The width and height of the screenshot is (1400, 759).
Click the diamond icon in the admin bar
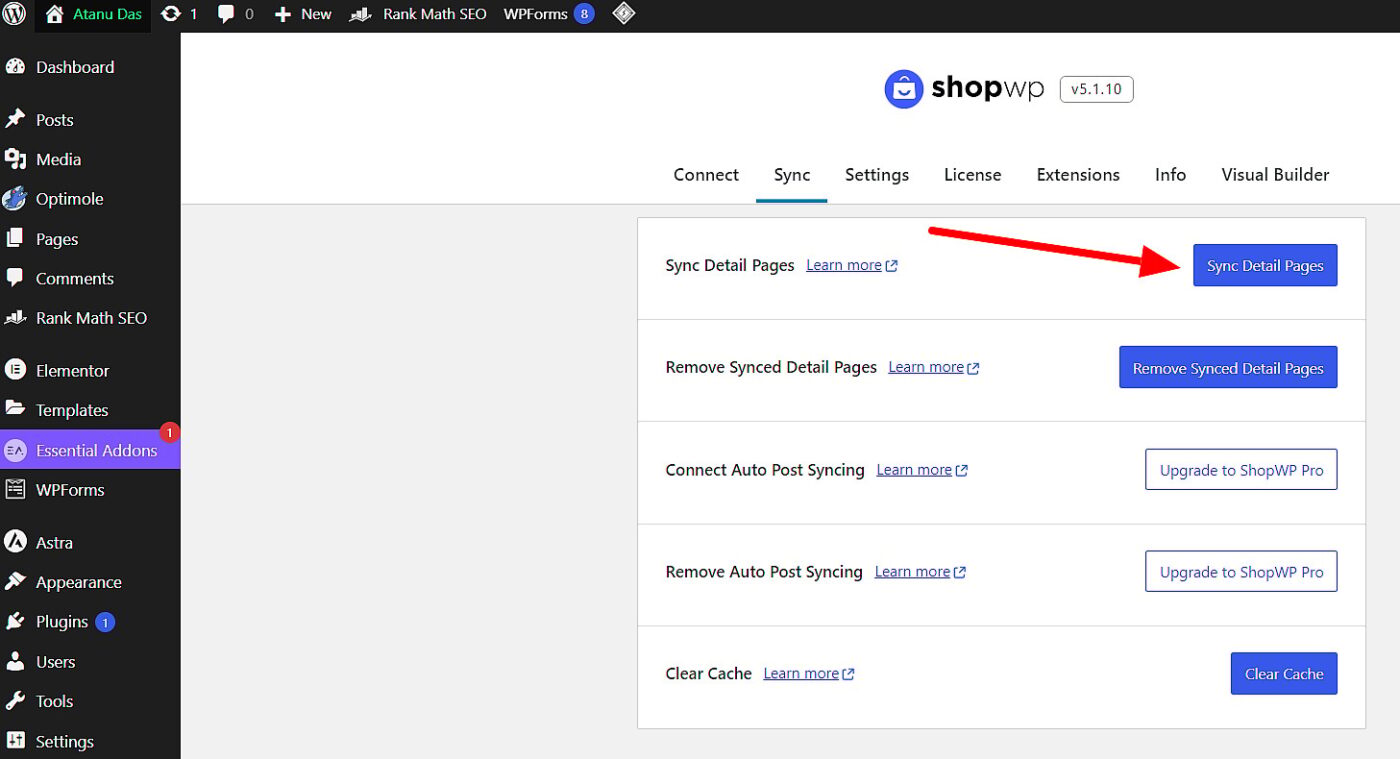pyautogui.click(x=624, y=14)
